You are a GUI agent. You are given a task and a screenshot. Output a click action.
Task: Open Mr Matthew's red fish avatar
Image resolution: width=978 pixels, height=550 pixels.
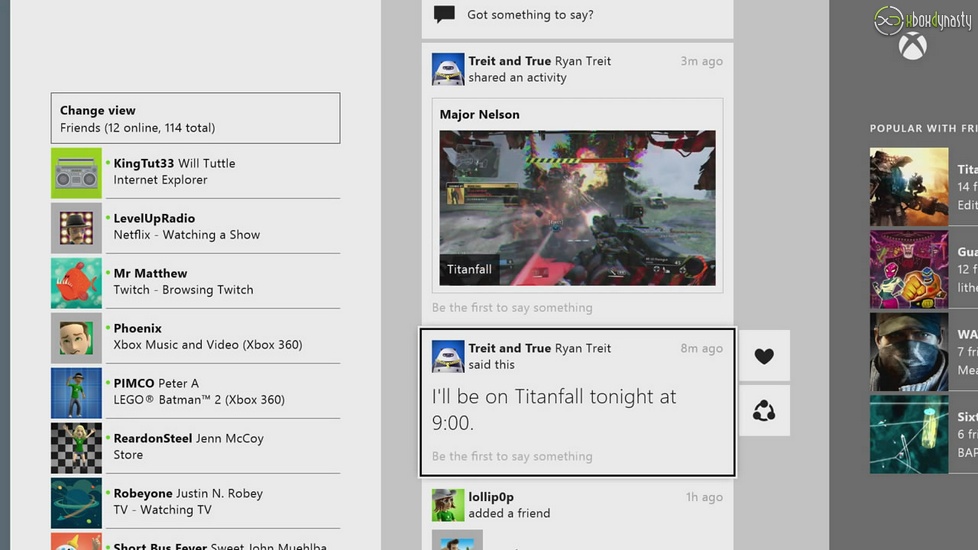pyautogui.click(x=76, y=283)
